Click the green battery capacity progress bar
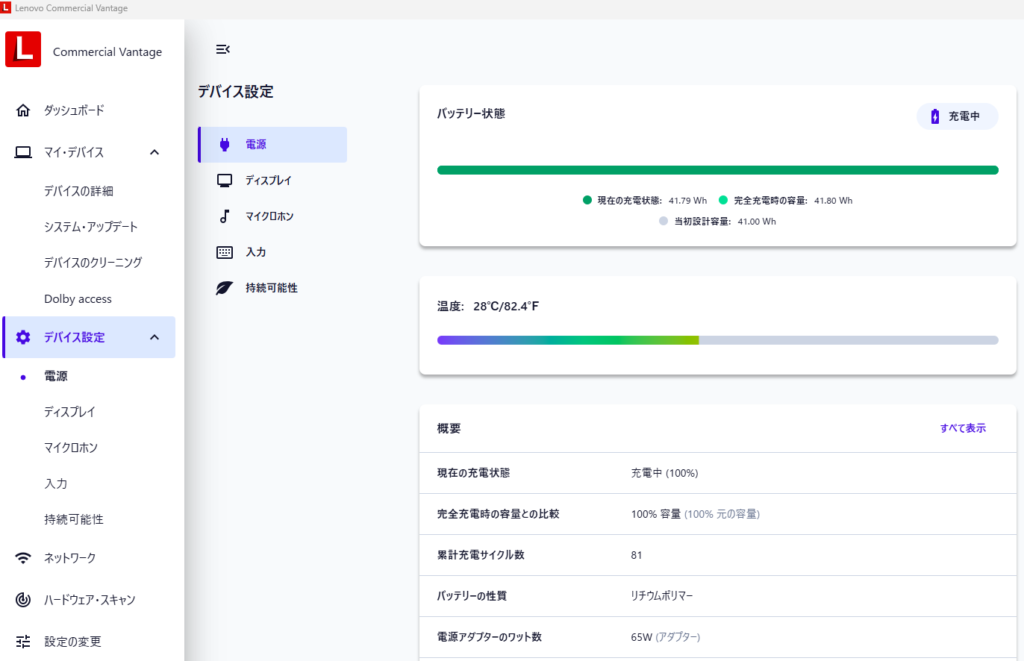Viewport: 1024px width, 661px height. (717, 170)
